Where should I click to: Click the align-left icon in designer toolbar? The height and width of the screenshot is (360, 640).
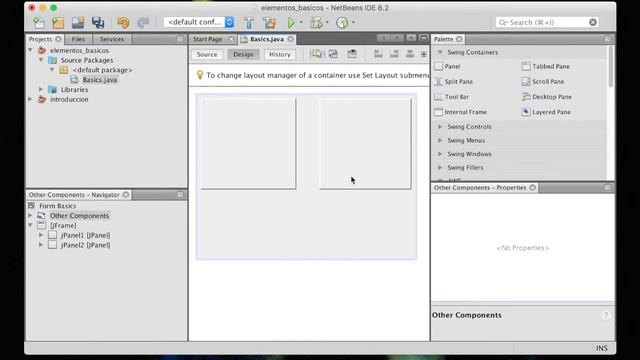tap(378, 54)
